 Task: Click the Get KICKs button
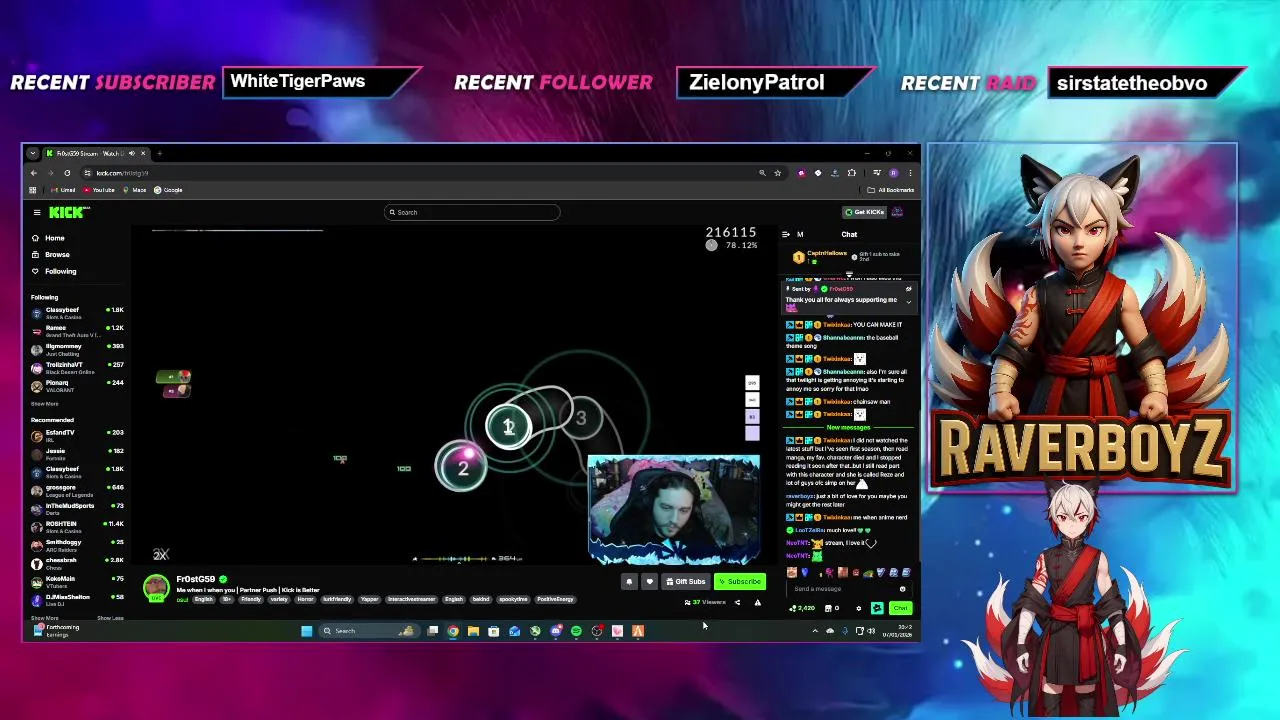(864, 212)
